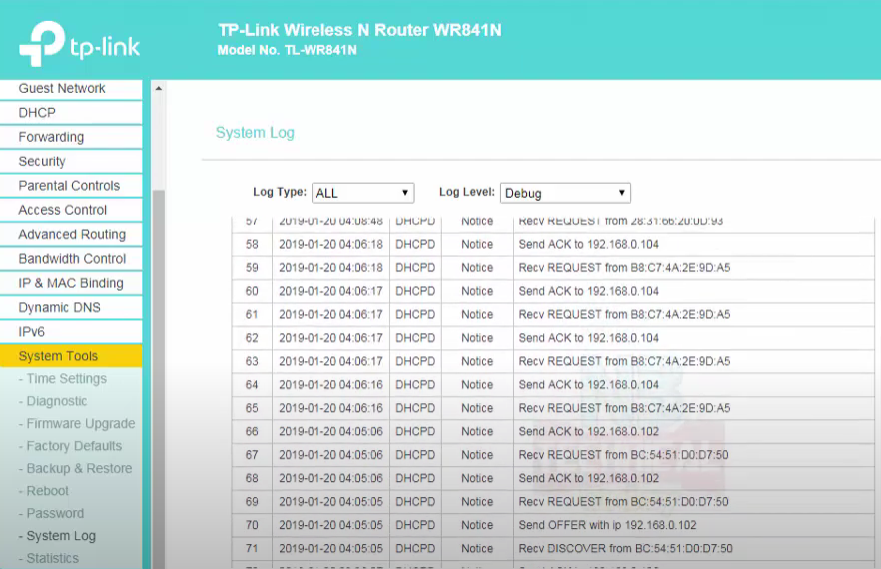Click the System Log page heading

click(x=255, y=133)
